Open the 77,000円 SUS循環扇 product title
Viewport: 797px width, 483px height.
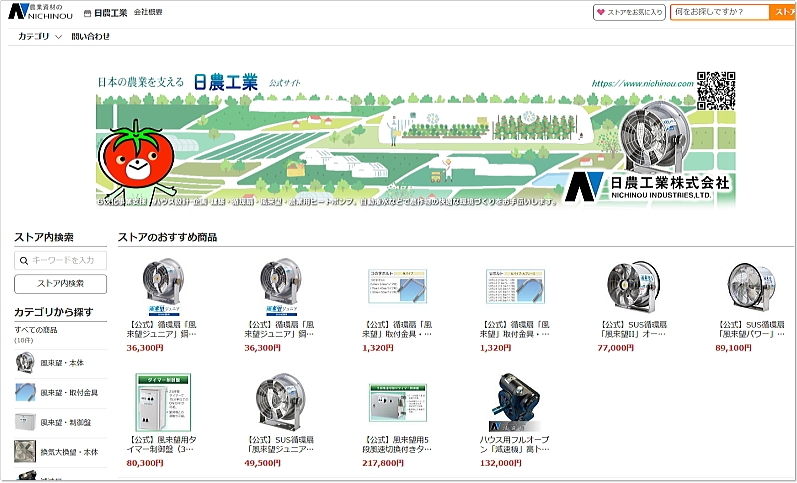(x=633, y=329)
